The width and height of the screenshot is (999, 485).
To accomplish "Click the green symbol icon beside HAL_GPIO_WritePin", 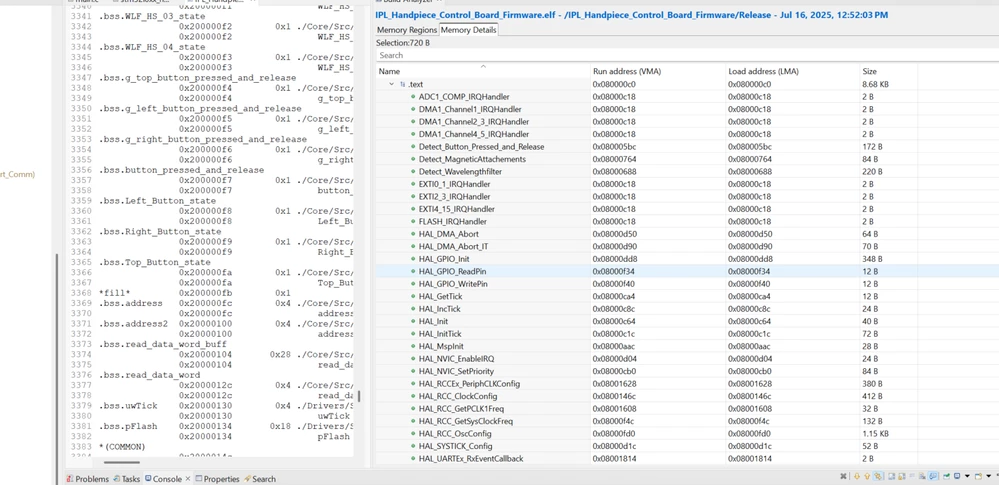I will (412, 284).
